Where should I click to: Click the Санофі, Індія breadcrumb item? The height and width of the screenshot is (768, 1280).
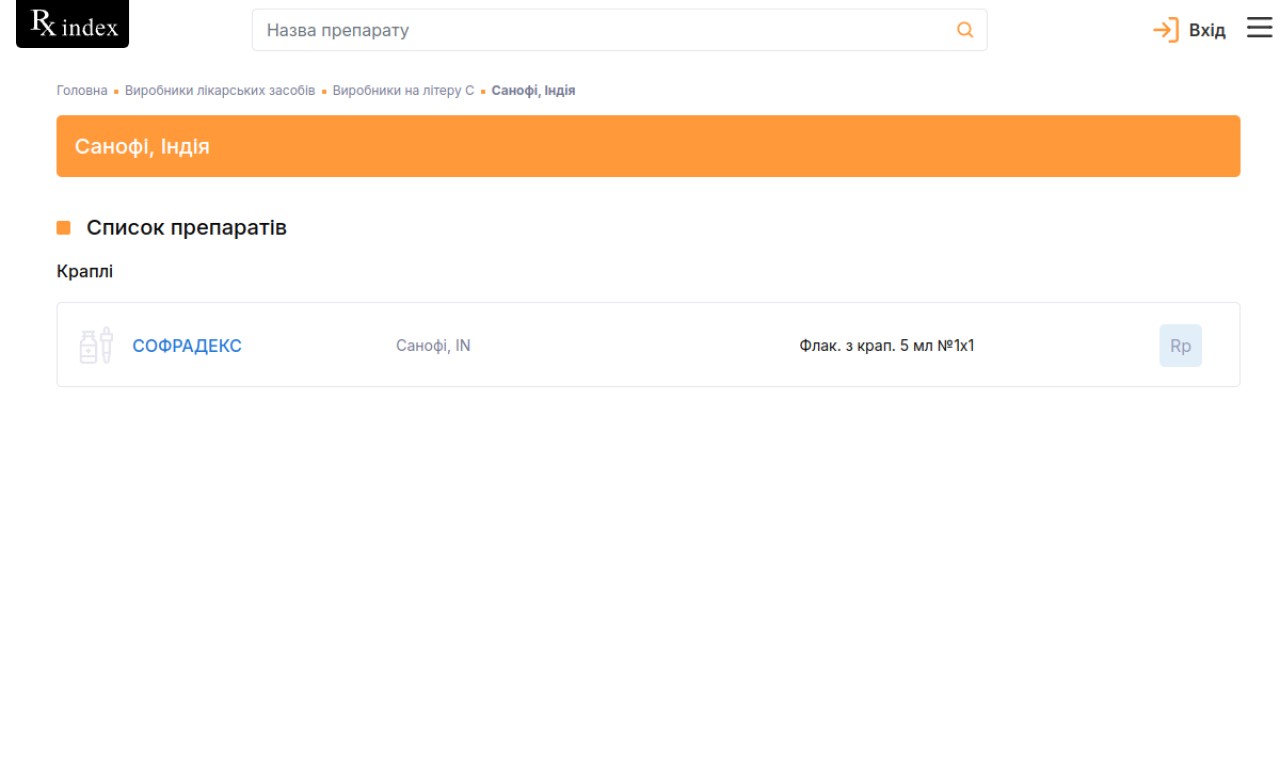(533, 90)
